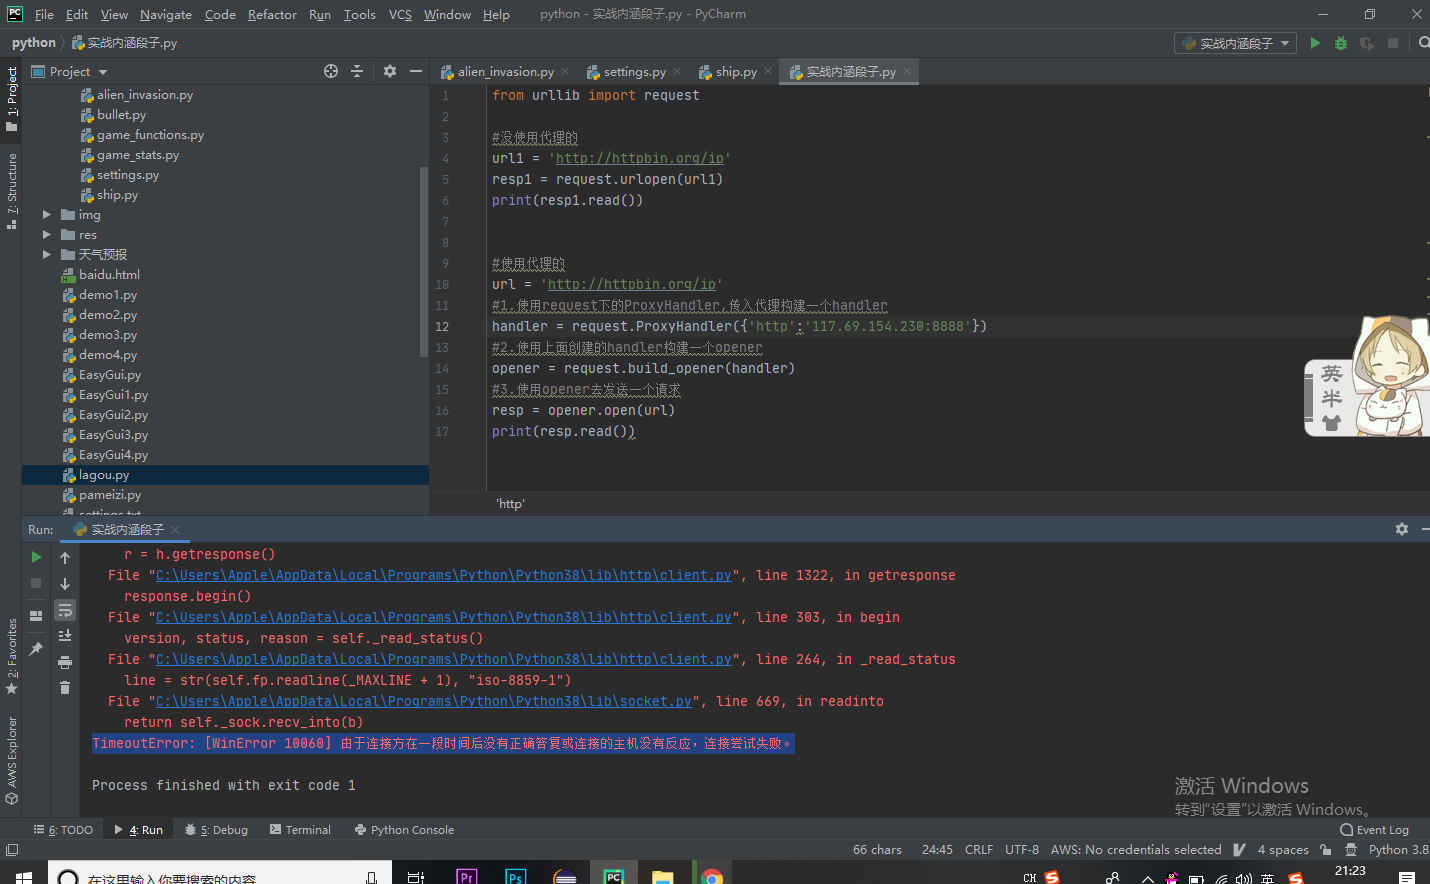Open the VCS menu
This screenshot has width=1430, height=884.
tap(400, 14)
